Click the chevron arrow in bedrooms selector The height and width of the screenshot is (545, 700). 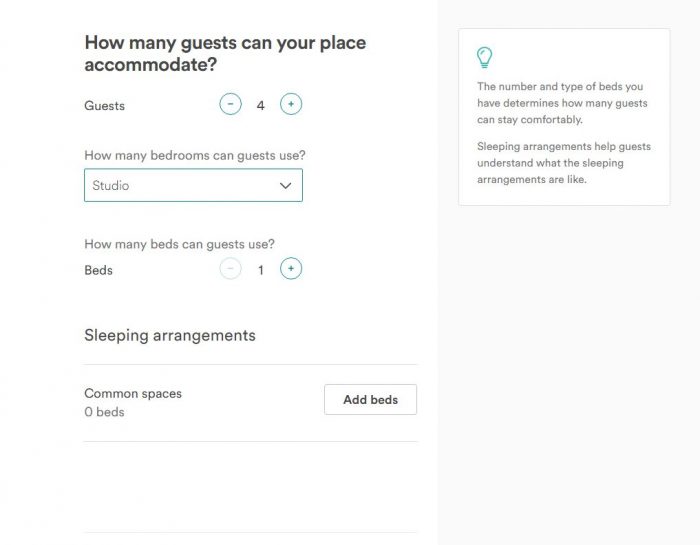[x=285, y=186]
